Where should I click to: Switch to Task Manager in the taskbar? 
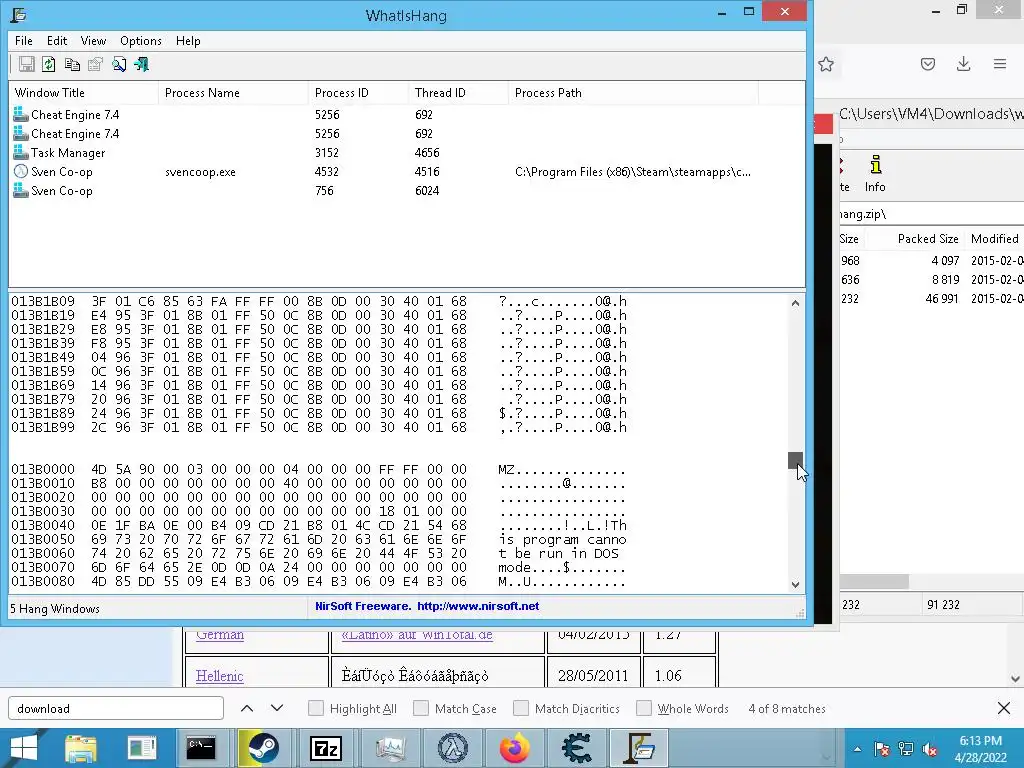coord(391,748)
